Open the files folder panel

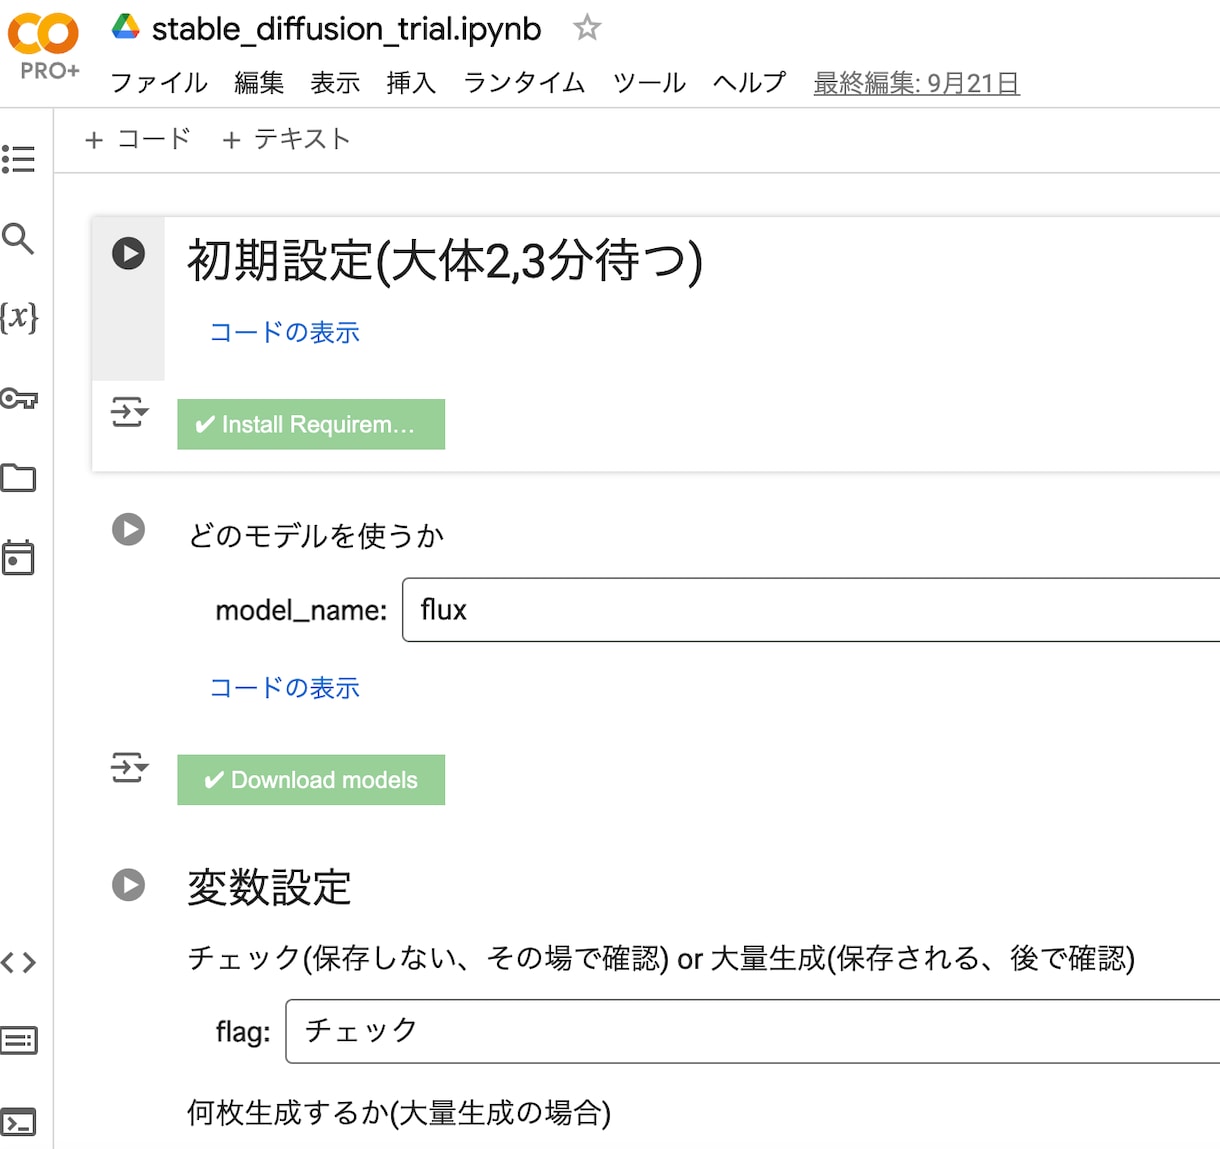point(19,478)
